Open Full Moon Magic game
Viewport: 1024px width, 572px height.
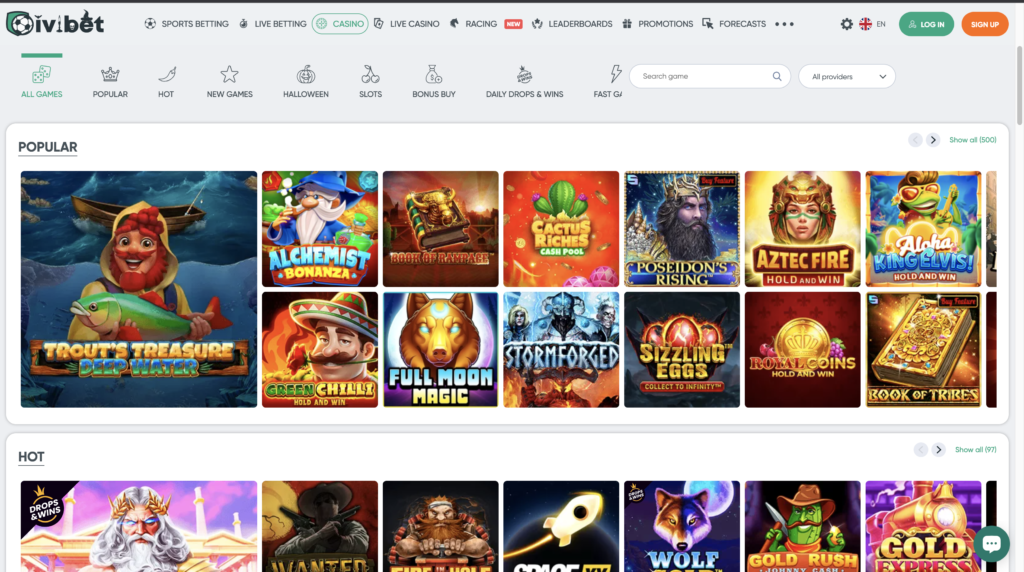click(441, 350)
